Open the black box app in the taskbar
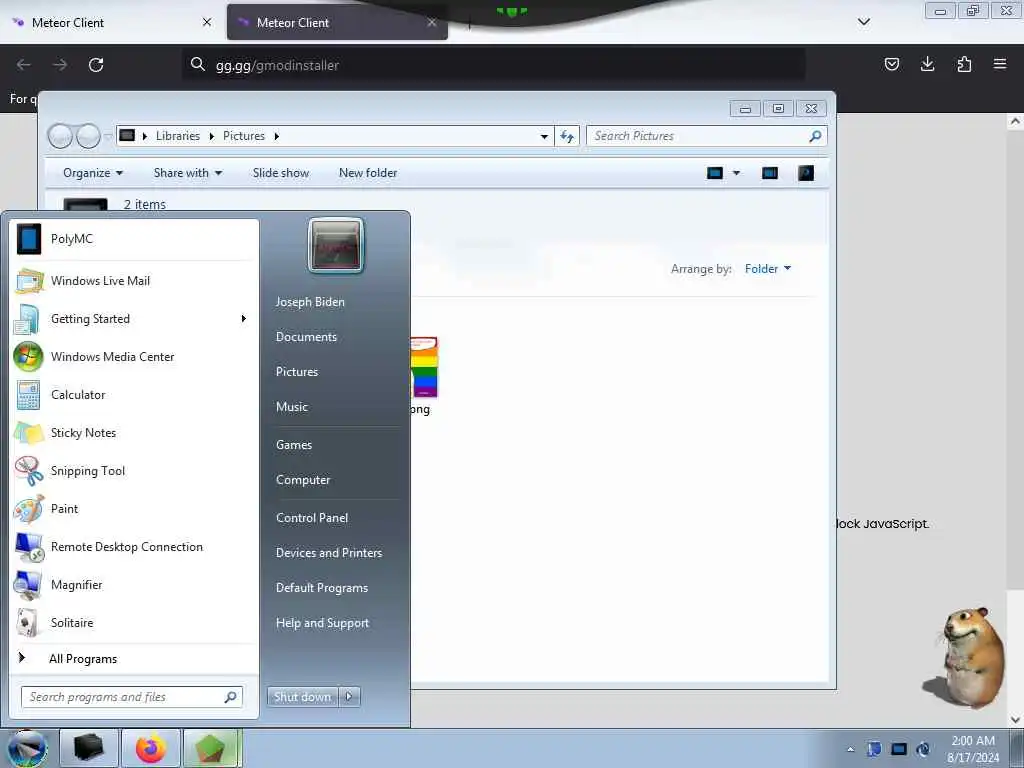Image resolution: width=1024 pixels, height=768 pixels. coord(89,748)
